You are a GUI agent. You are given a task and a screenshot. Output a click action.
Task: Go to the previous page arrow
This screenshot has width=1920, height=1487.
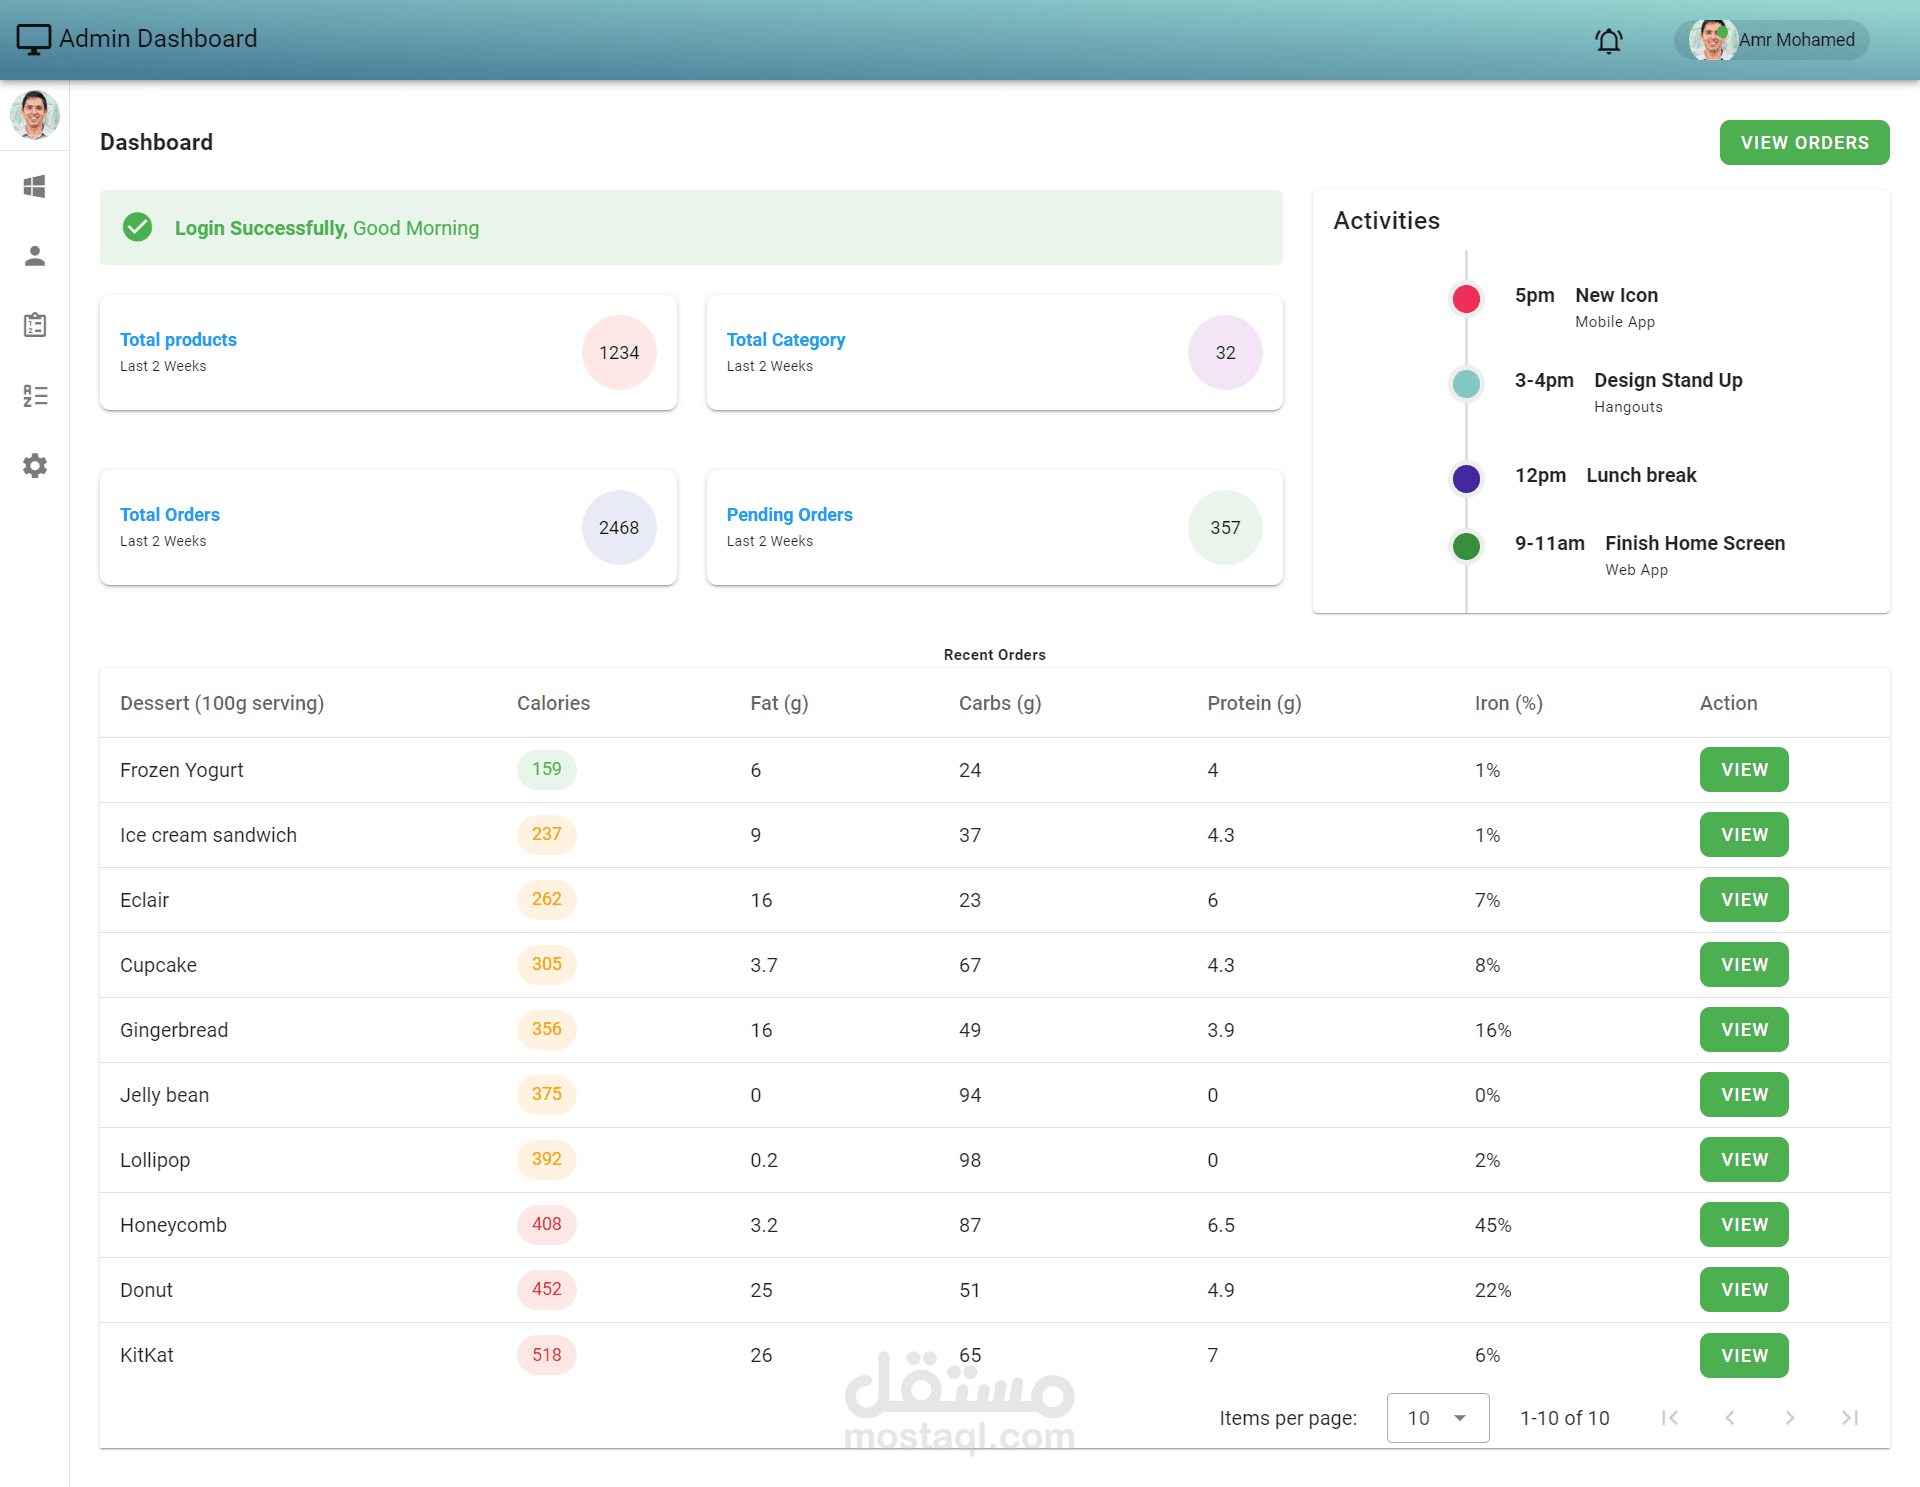(x=1729, y=1418)
